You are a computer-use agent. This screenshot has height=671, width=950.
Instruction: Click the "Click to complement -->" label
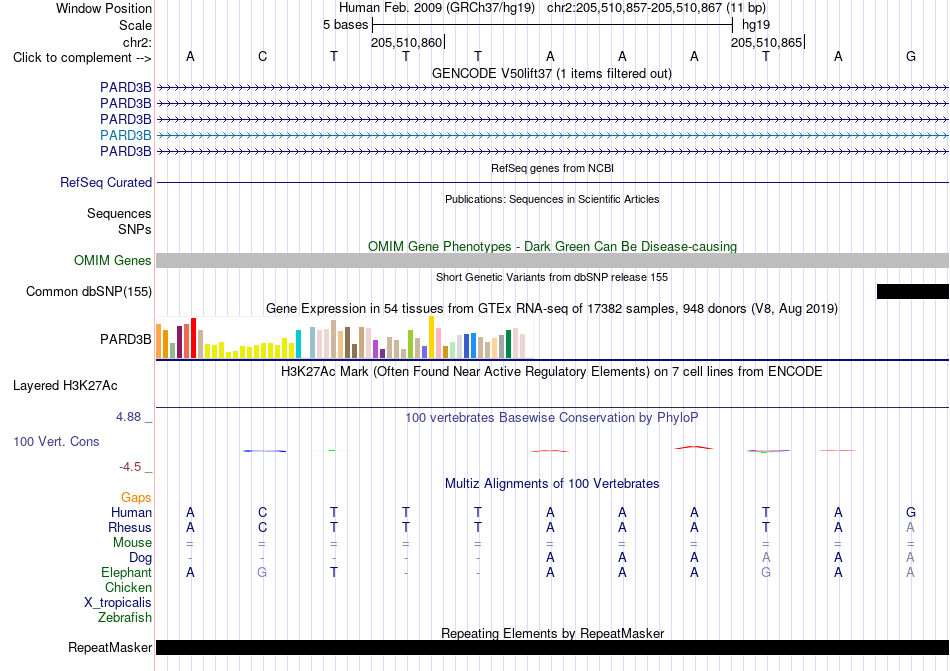coord(82,58)
